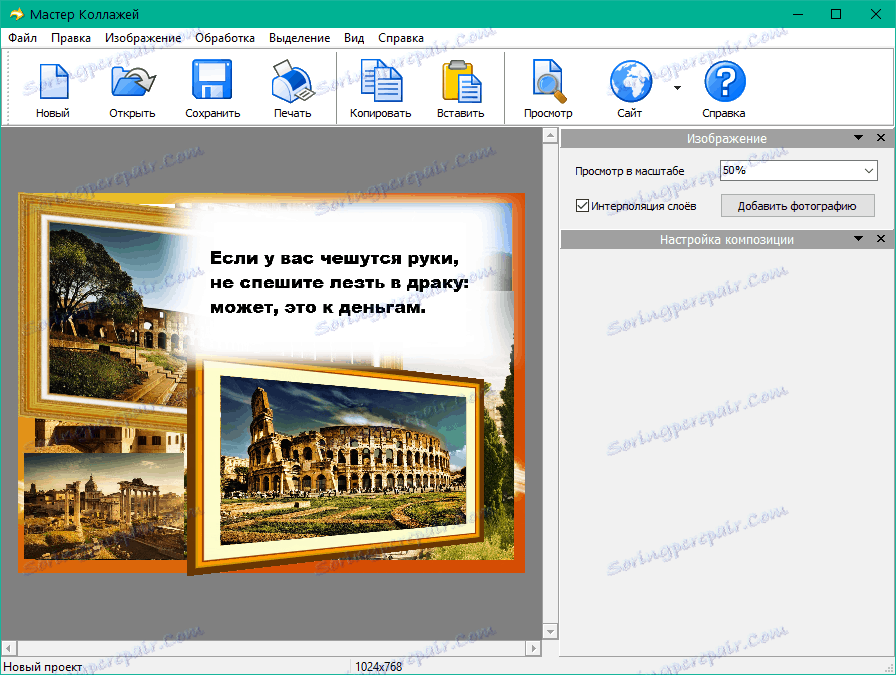Minimize the Мастер Коллажей window
This screenshot has height=675, width=896.
coord(798,14)
